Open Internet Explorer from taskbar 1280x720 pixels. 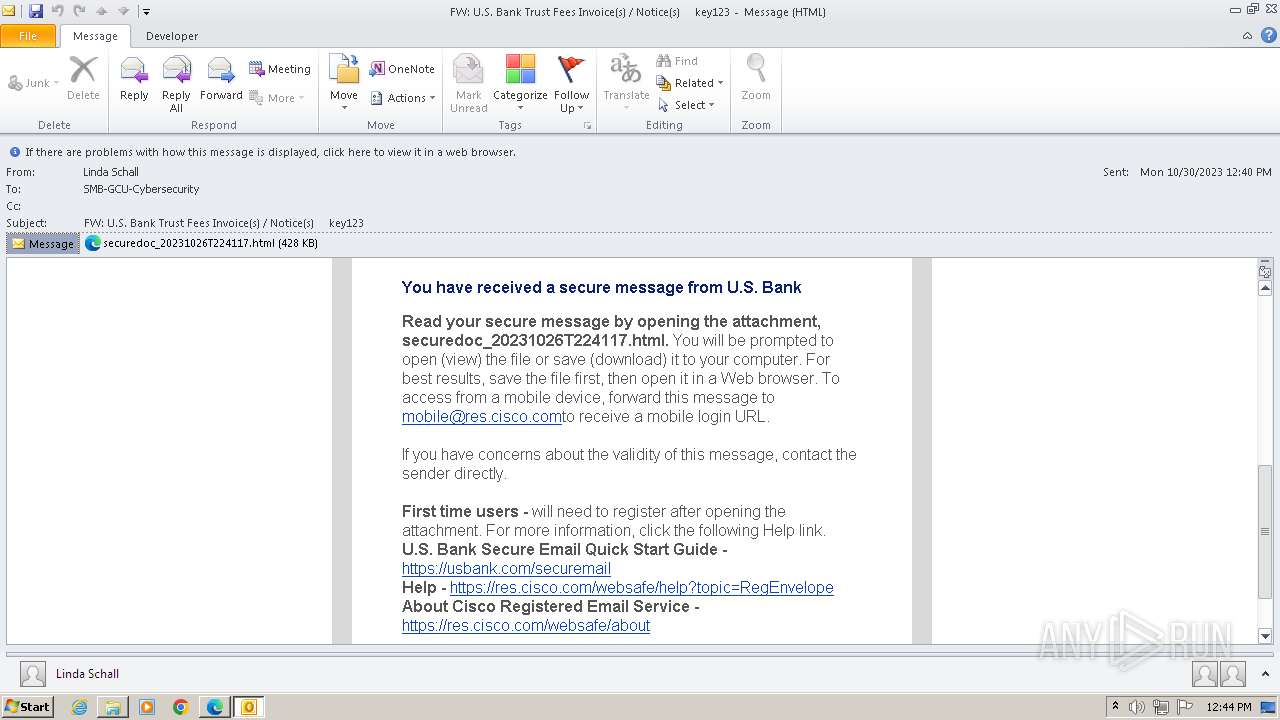(x=79, y=707)
